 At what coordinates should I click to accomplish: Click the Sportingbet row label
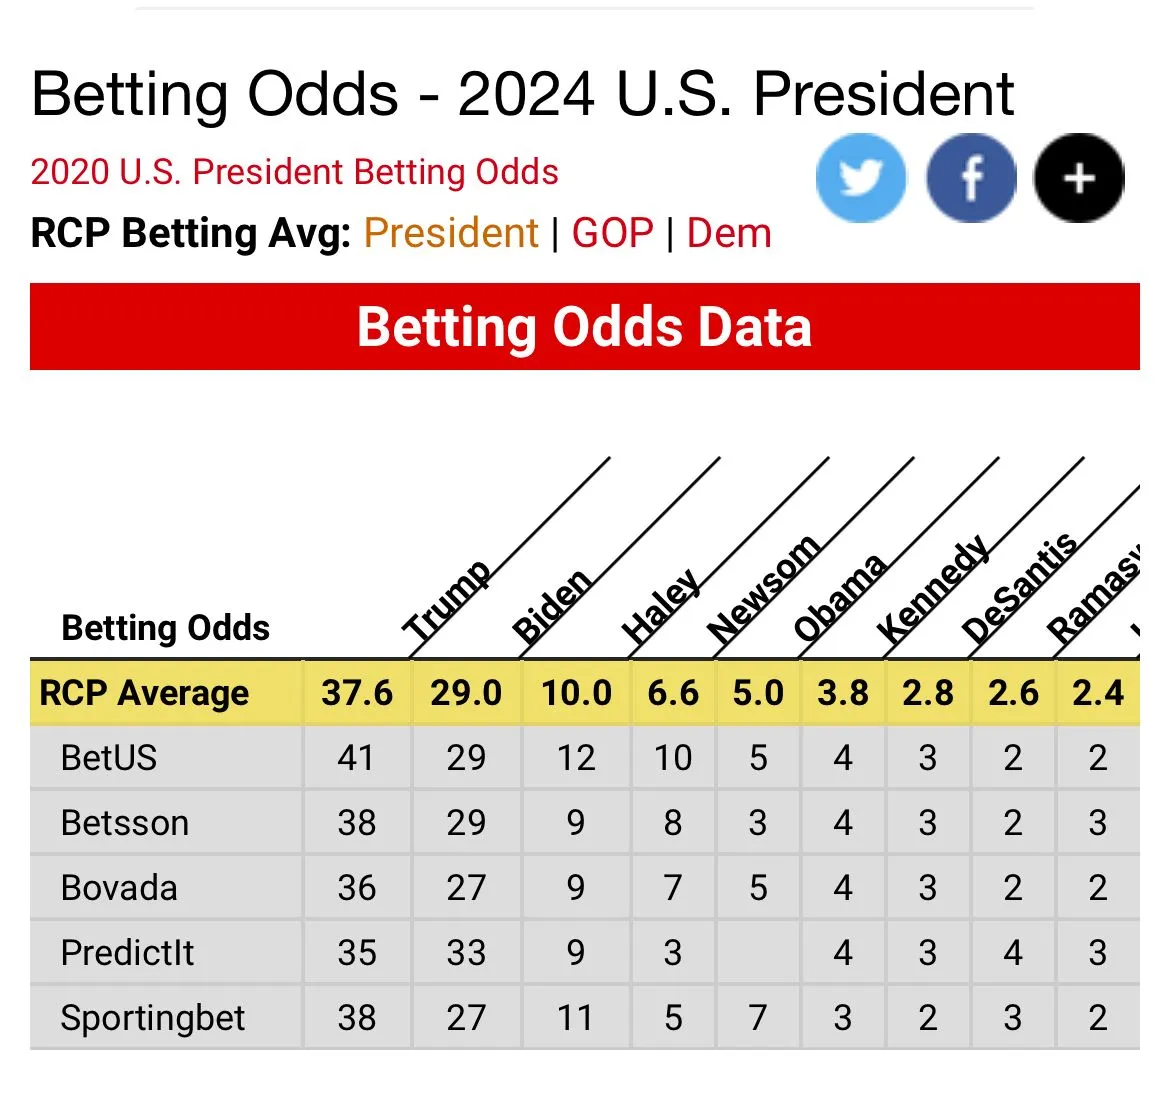click(153, 1018)
